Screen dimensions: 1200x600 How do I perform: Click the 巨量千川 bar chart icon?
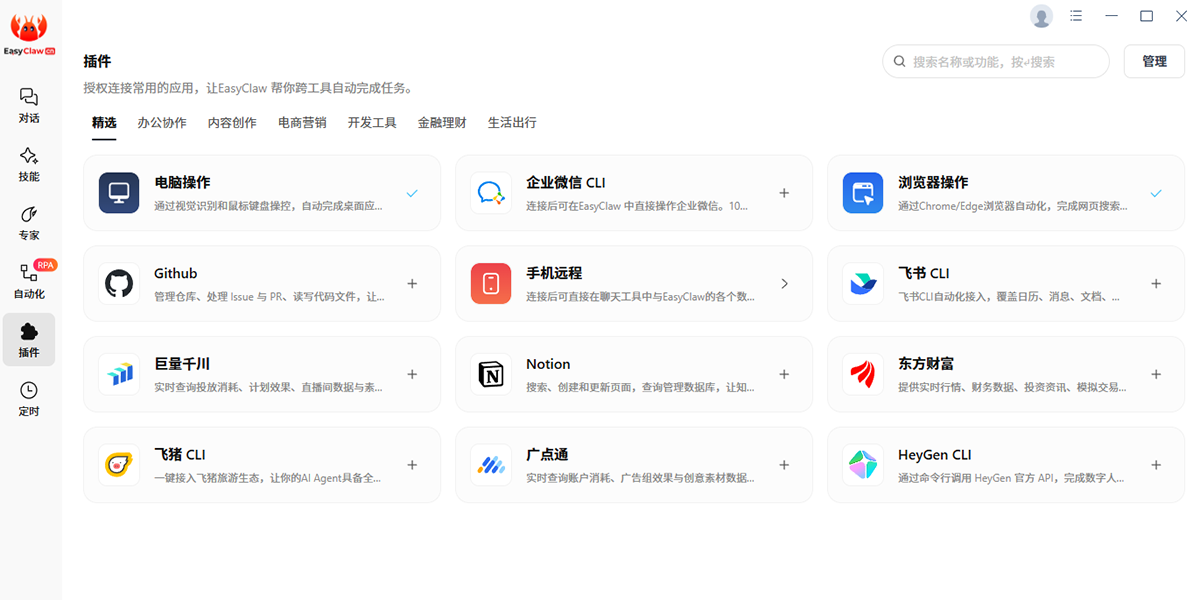point(119,374)
